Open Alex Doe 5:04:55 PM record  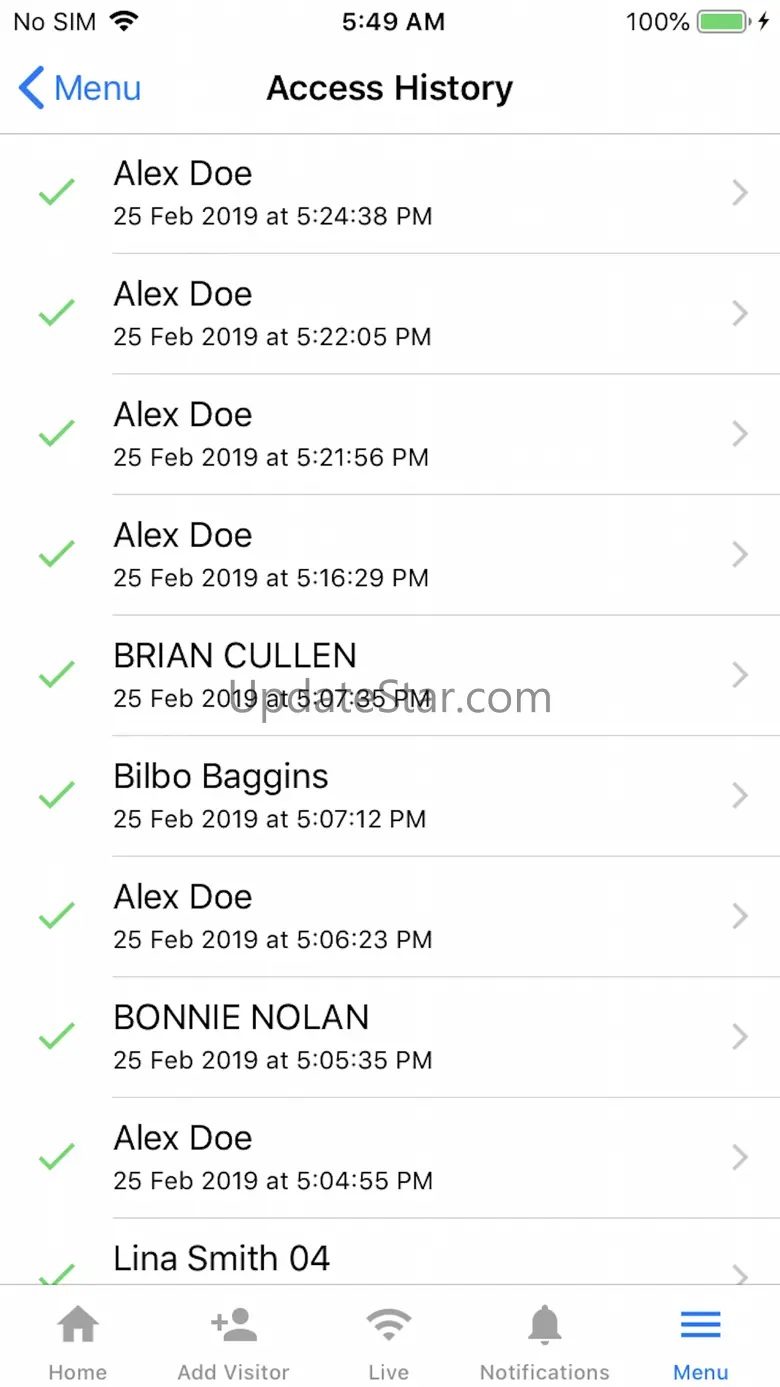[390, 1158]
